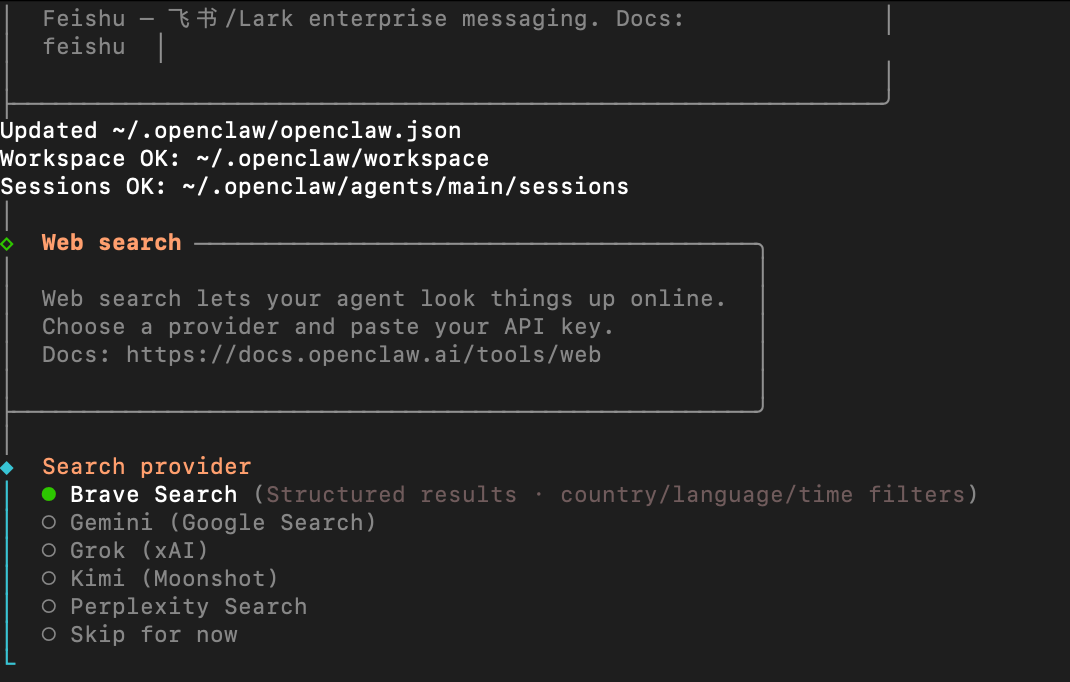Click 'Web search lets your agent look things up' text

[x=384, y=298]
